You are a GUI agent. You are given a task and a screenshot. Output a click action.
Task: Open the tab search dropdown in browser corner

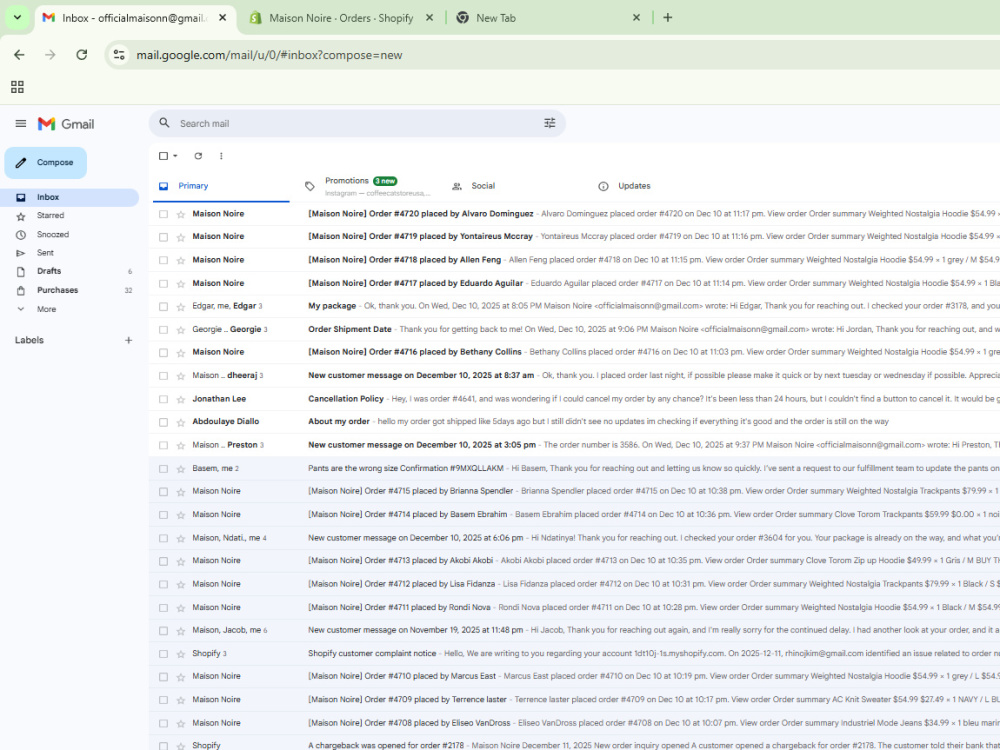[x=17, y=18]
